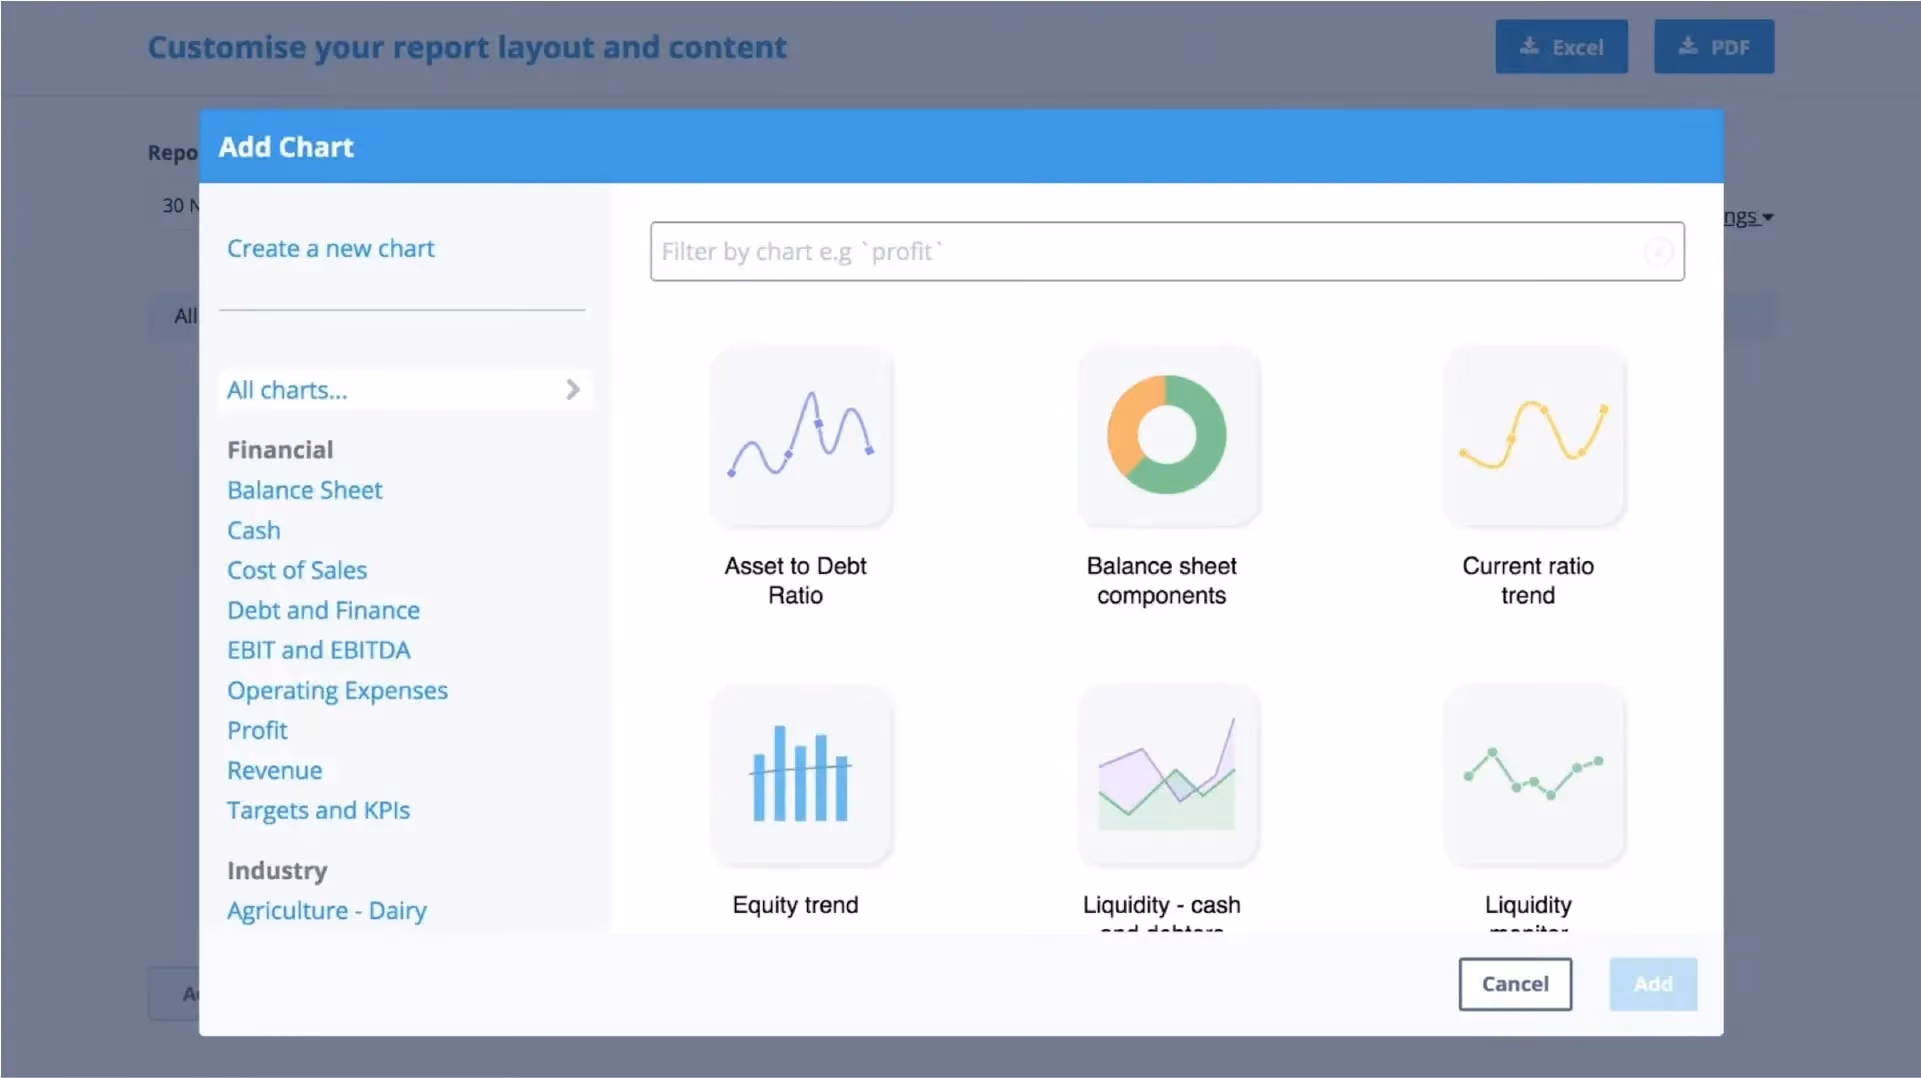1921x1078 pixels.
Task: Select the Current ratio trend chart thumbnail
Action: click(x=1533, y=436)
